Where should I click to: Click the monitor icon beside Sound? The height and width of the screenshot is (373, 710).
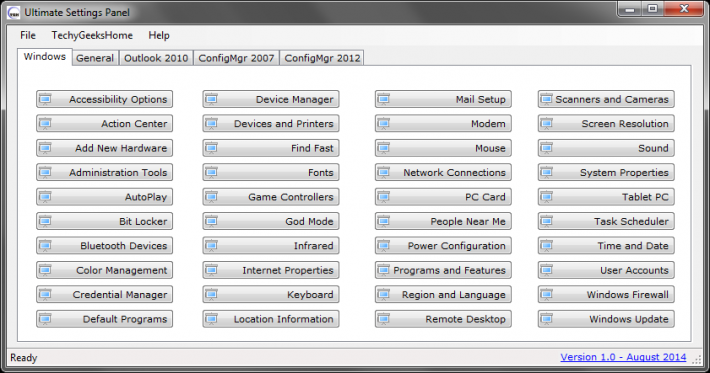point(547,148)
